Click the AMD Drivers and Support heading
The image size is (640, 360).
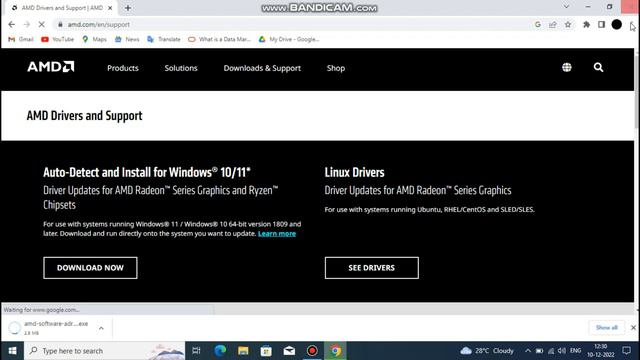(84, 116)
